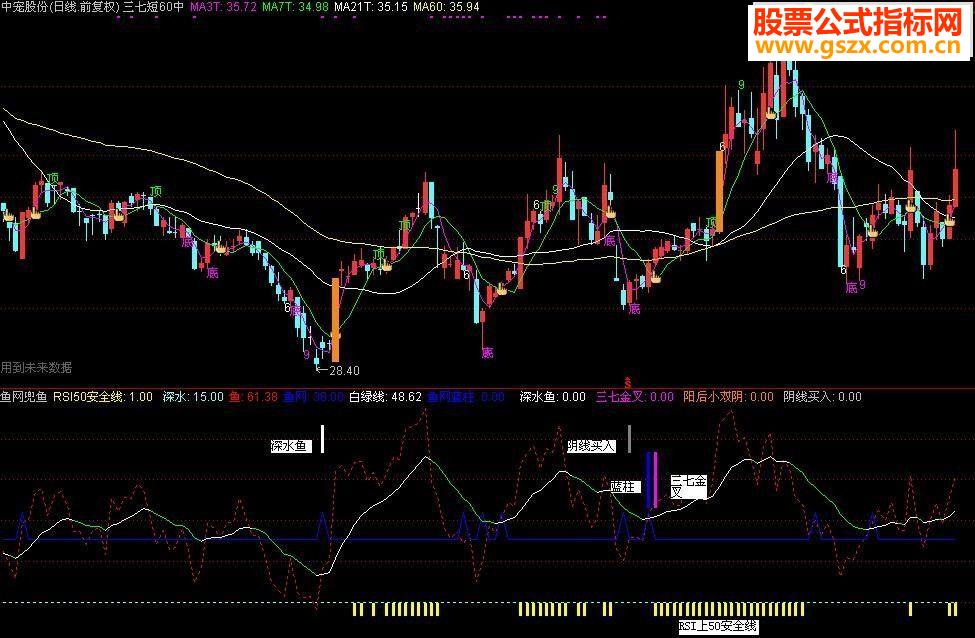Click the 阳后小双阴: 0.00 value
Screen dimensions: 975x638
tap(728, 397)
